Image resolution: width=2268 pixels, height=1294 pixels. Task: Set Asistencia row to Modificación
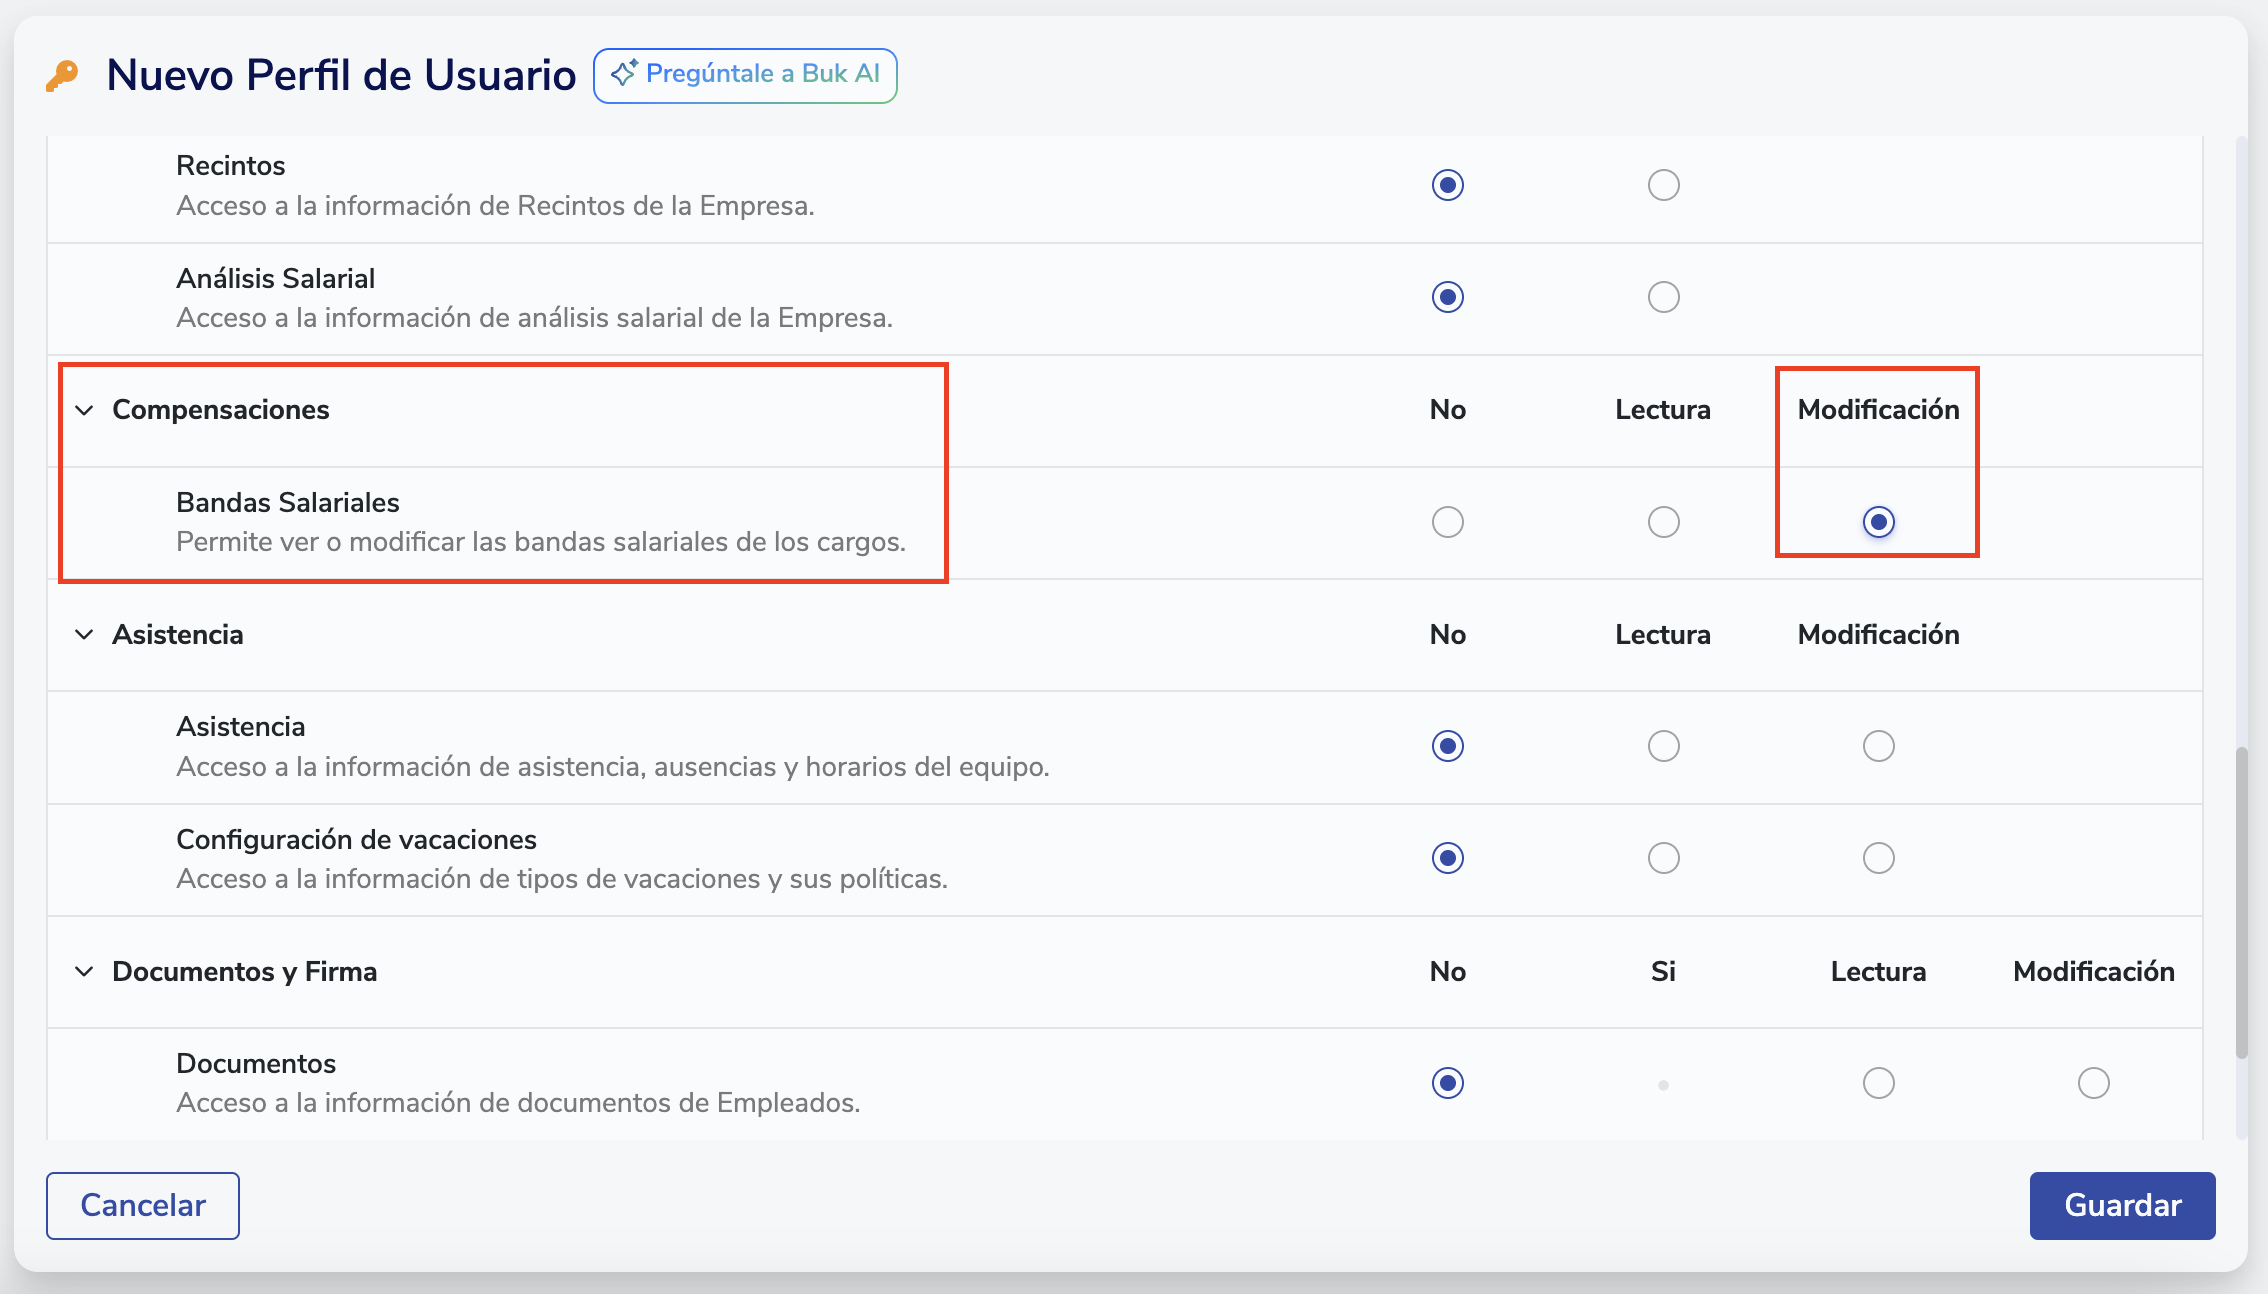[x=1878, y=746]
